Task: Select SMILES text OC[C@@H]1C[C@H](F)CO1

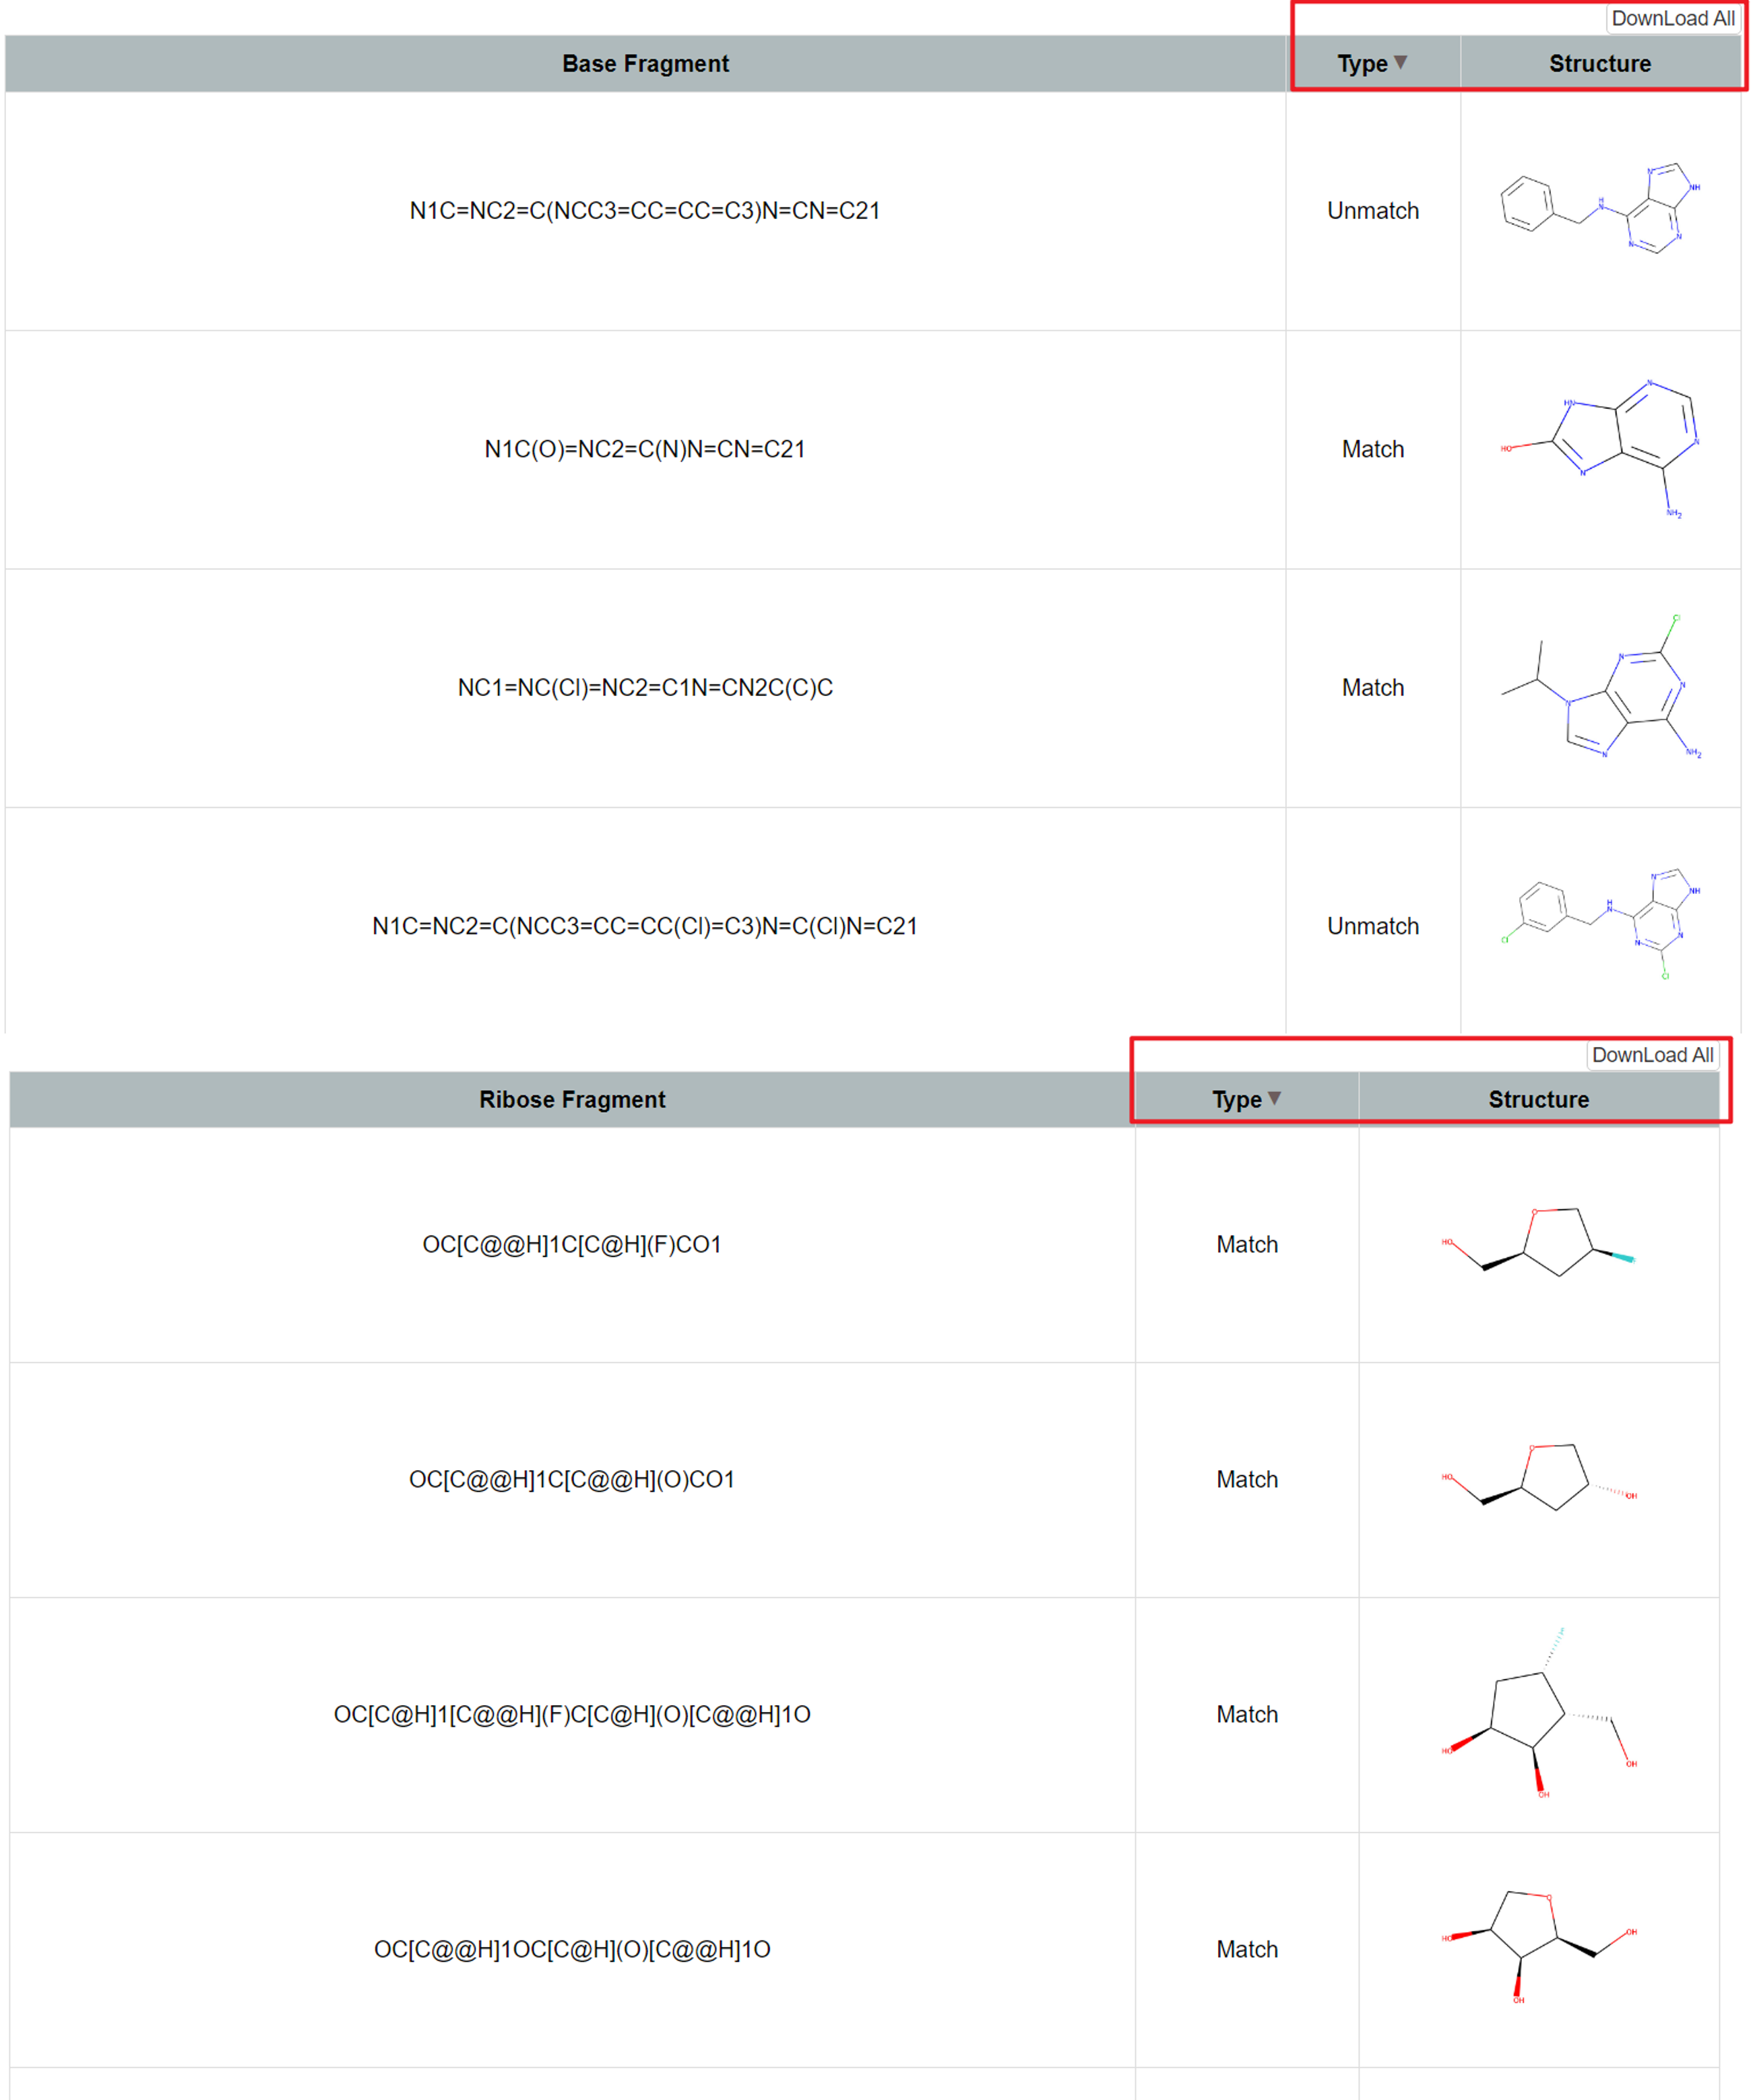Action: 572,1245
